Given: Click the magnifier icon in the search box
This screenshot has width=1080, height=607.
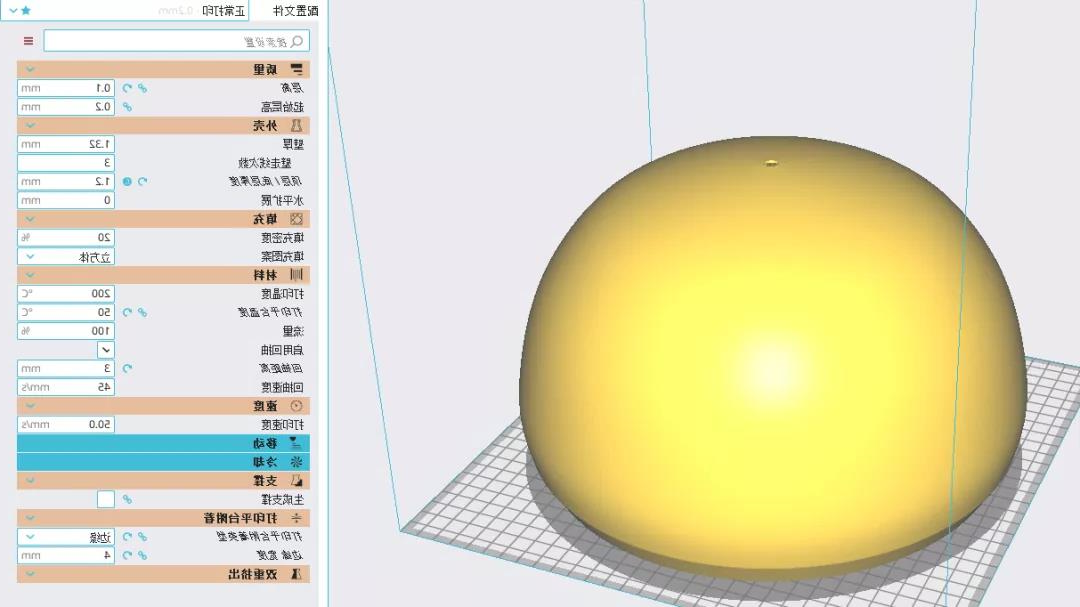Looking at the screenshot, I should [296, 41].
